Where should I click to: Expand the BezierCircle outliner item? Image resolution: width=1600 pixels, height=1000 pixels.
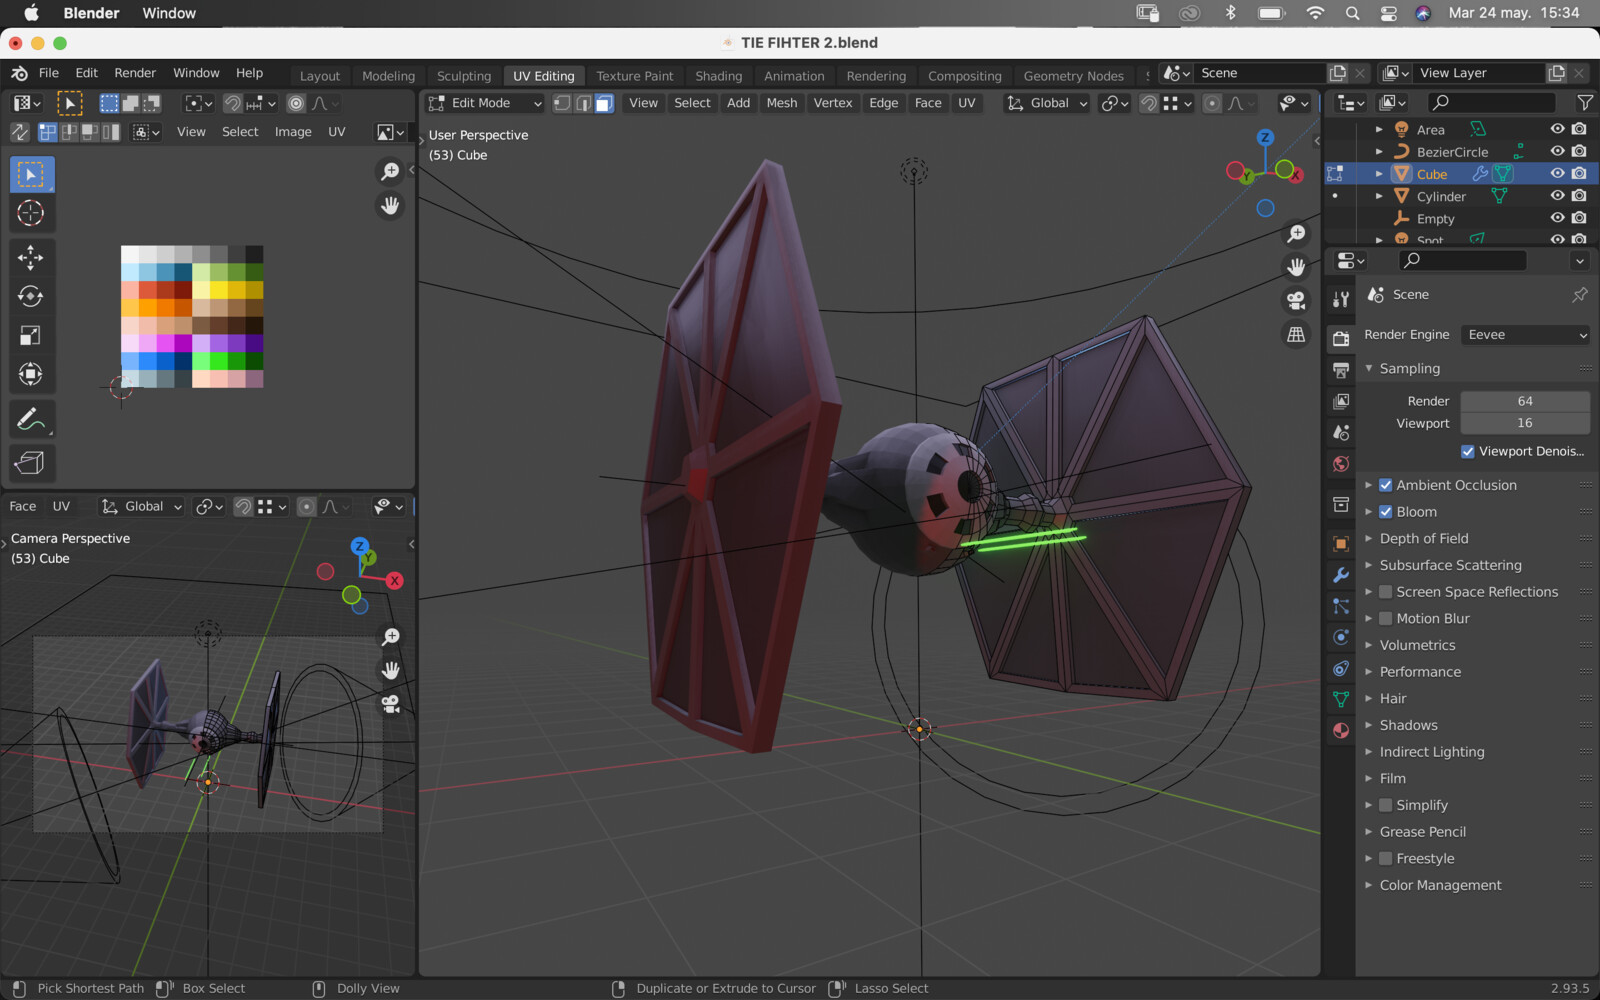coord(1379,152)
